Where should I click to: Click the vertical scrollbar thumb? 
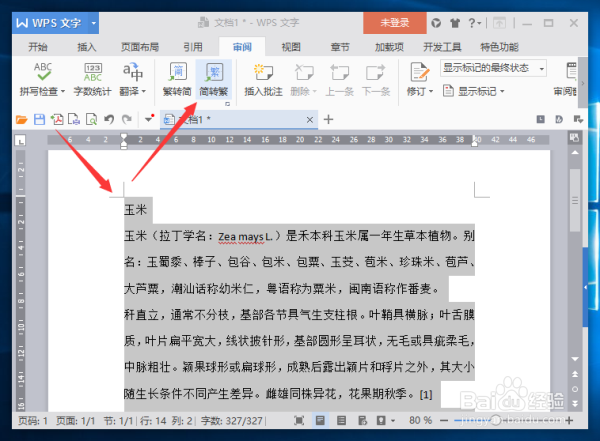click(x=575, y=200)
